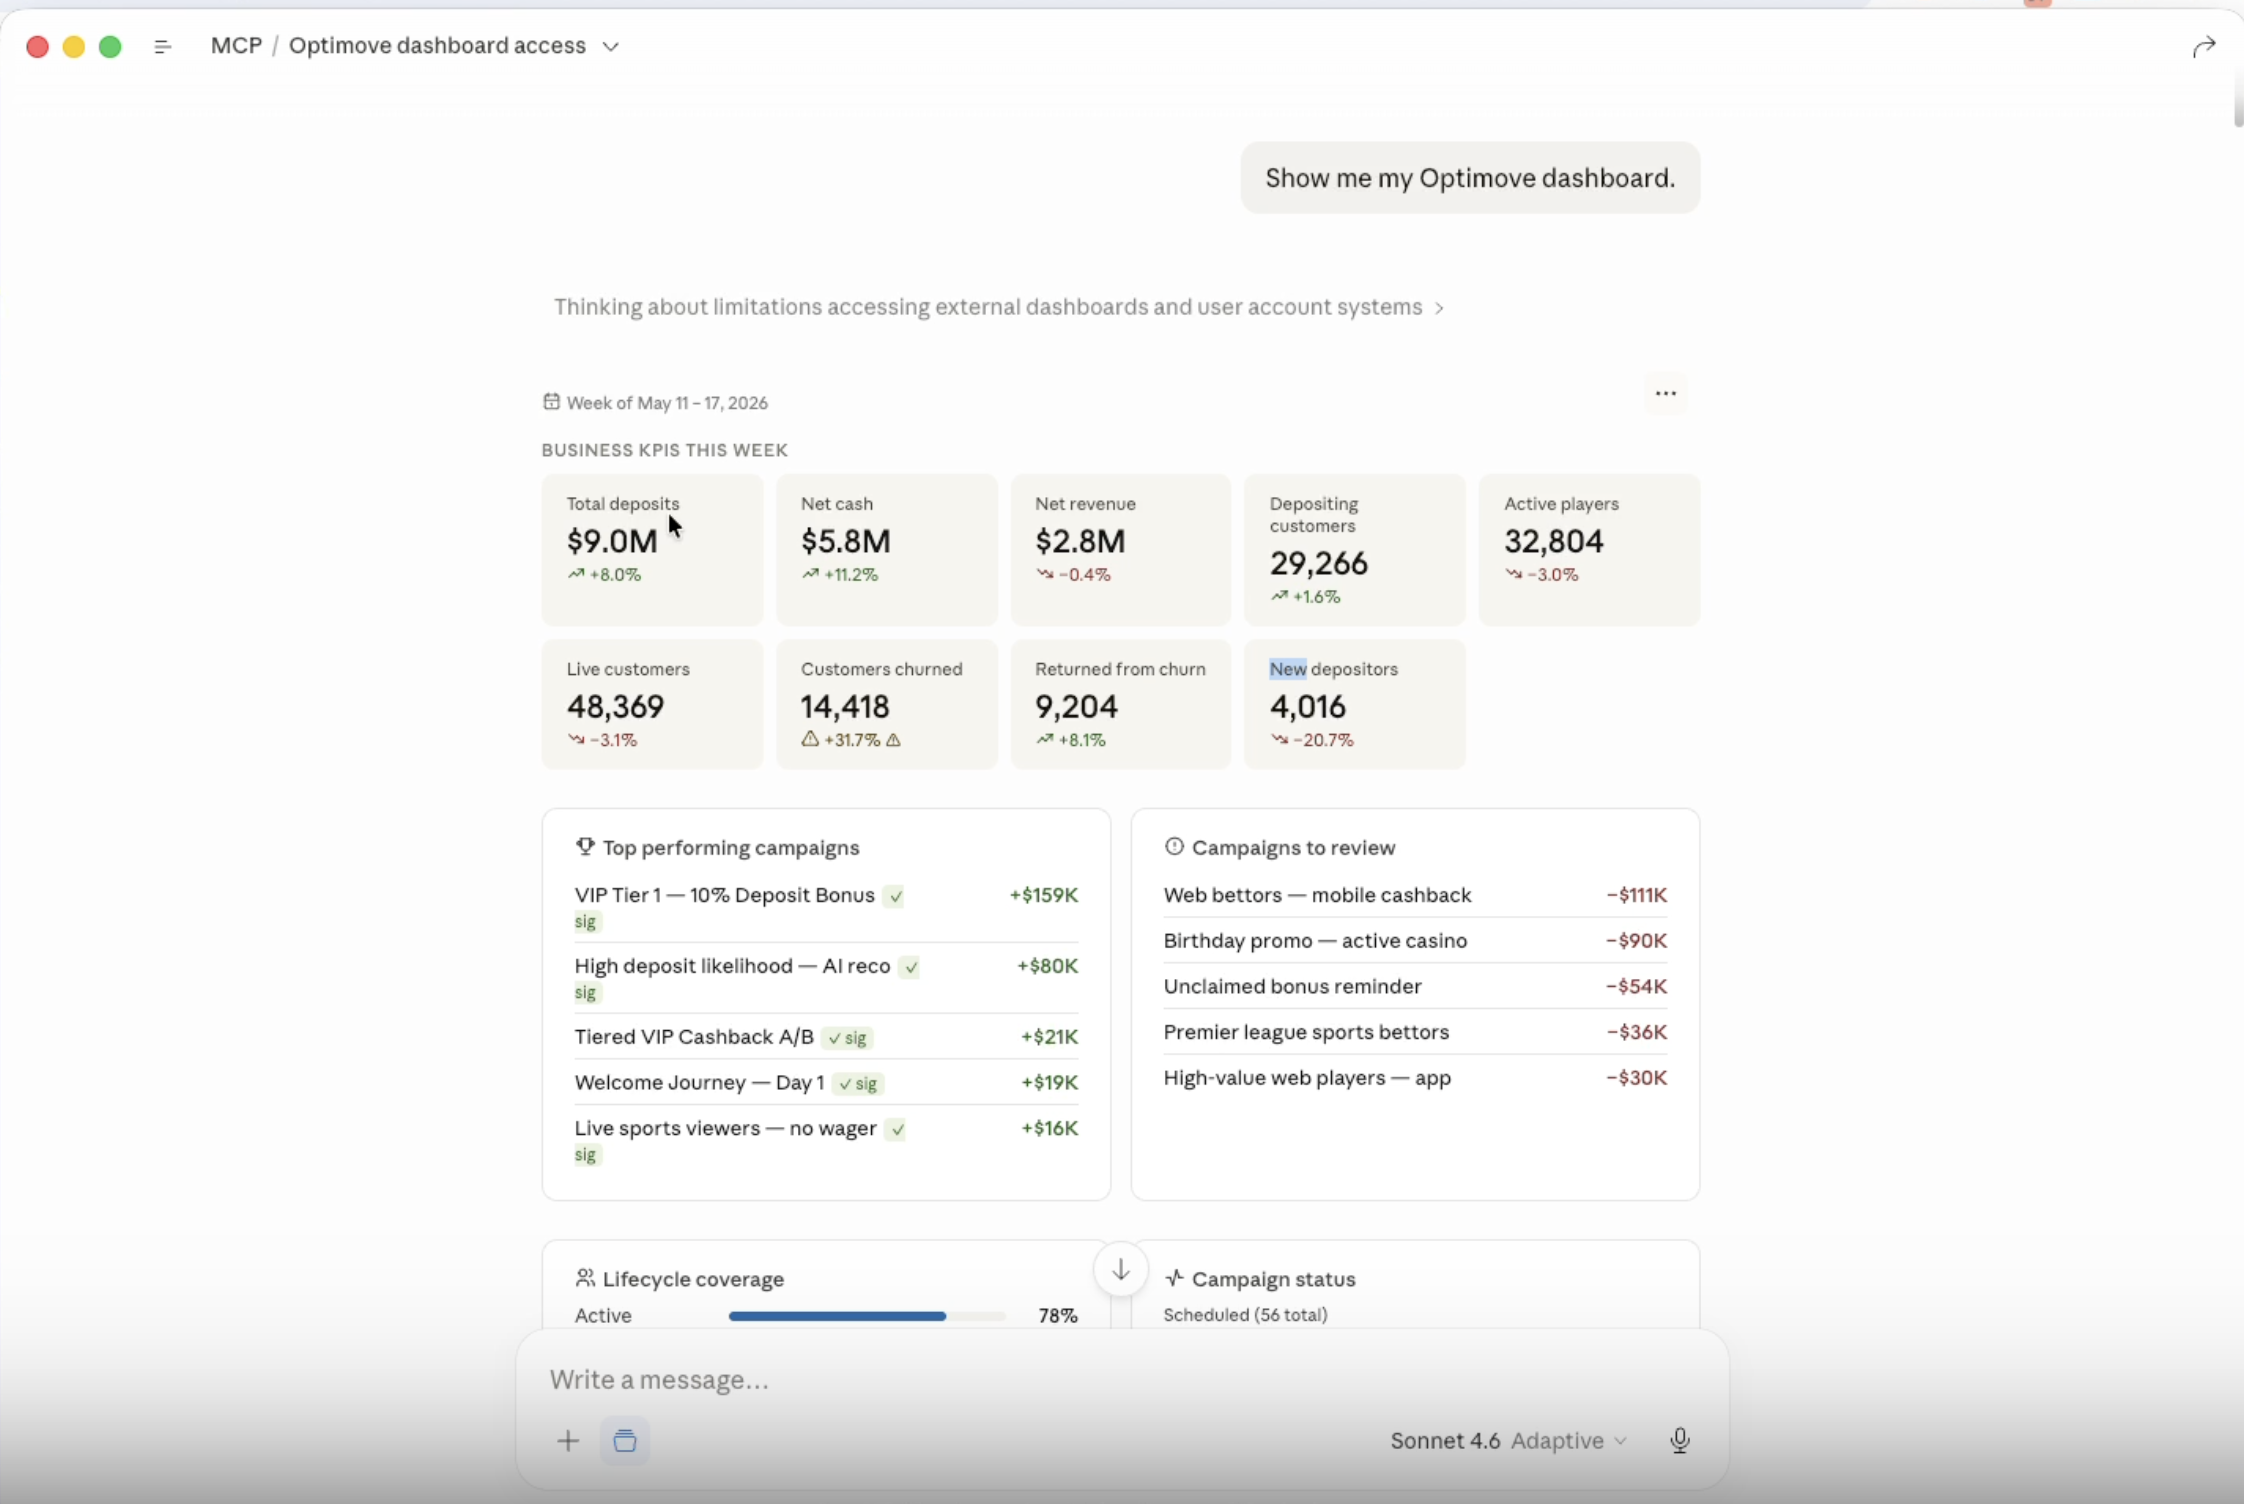Click 'VIP Tier 1 — 10% Deposit Bonus' row
Image resolution: width=2244 pixels, height=1504 pixels.
pyautogui.click(x=826, y=907)
